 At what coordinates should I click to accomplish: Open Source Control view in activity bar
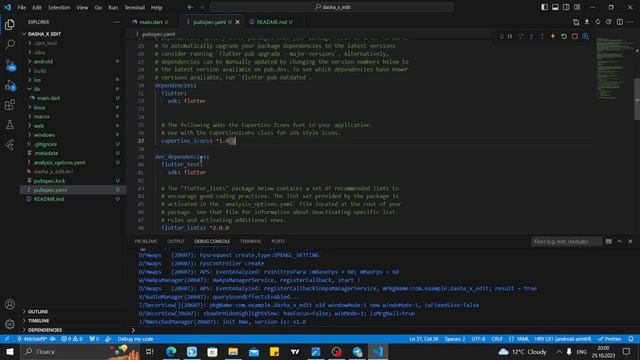(10, 65)
